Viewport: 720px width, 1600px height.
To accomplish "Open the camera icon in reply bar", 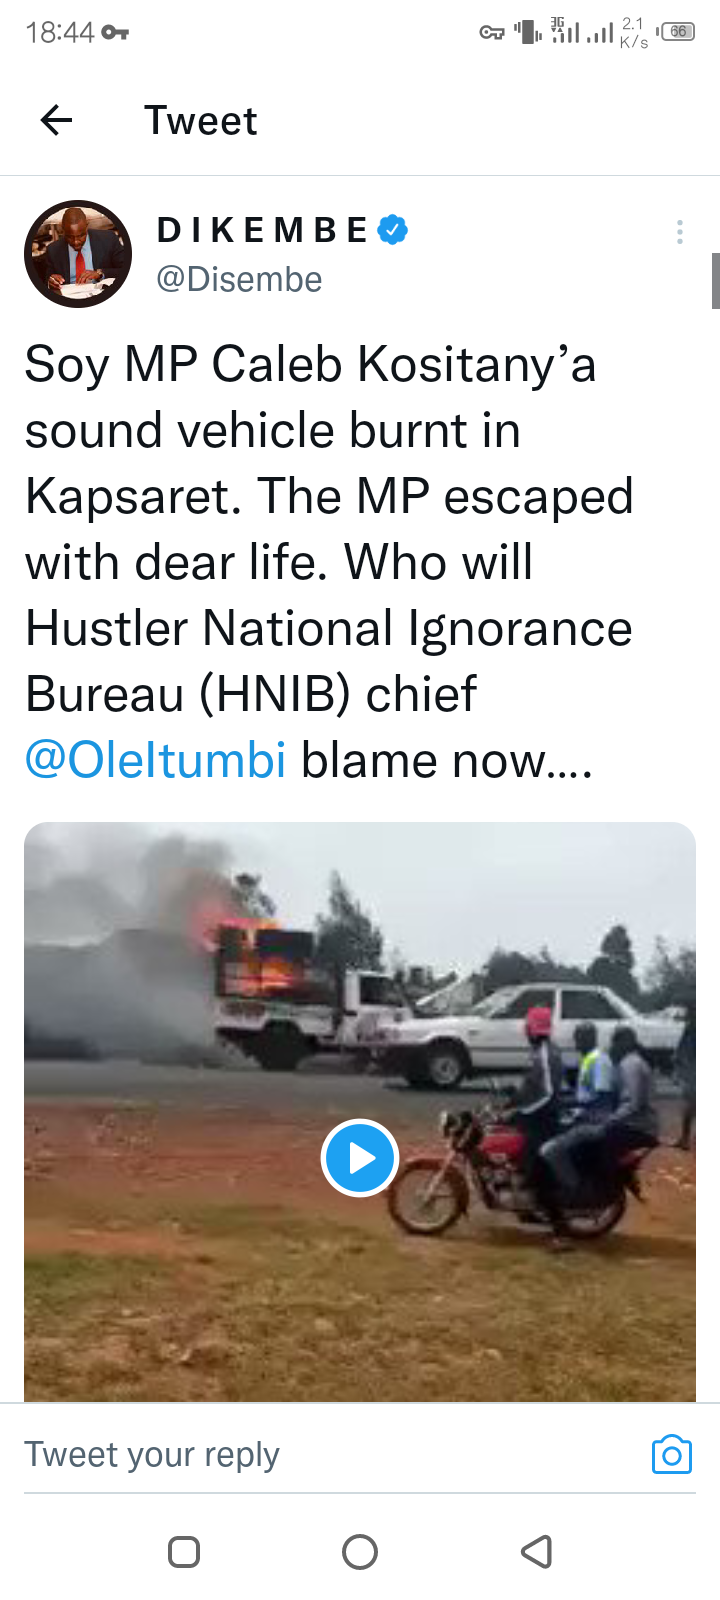I will coord(671,1454).
